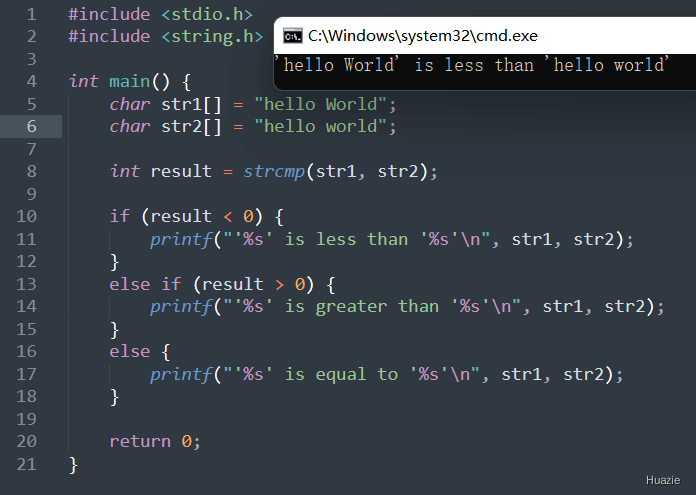Click the closing brace on line 18

(x=115, y=397)
